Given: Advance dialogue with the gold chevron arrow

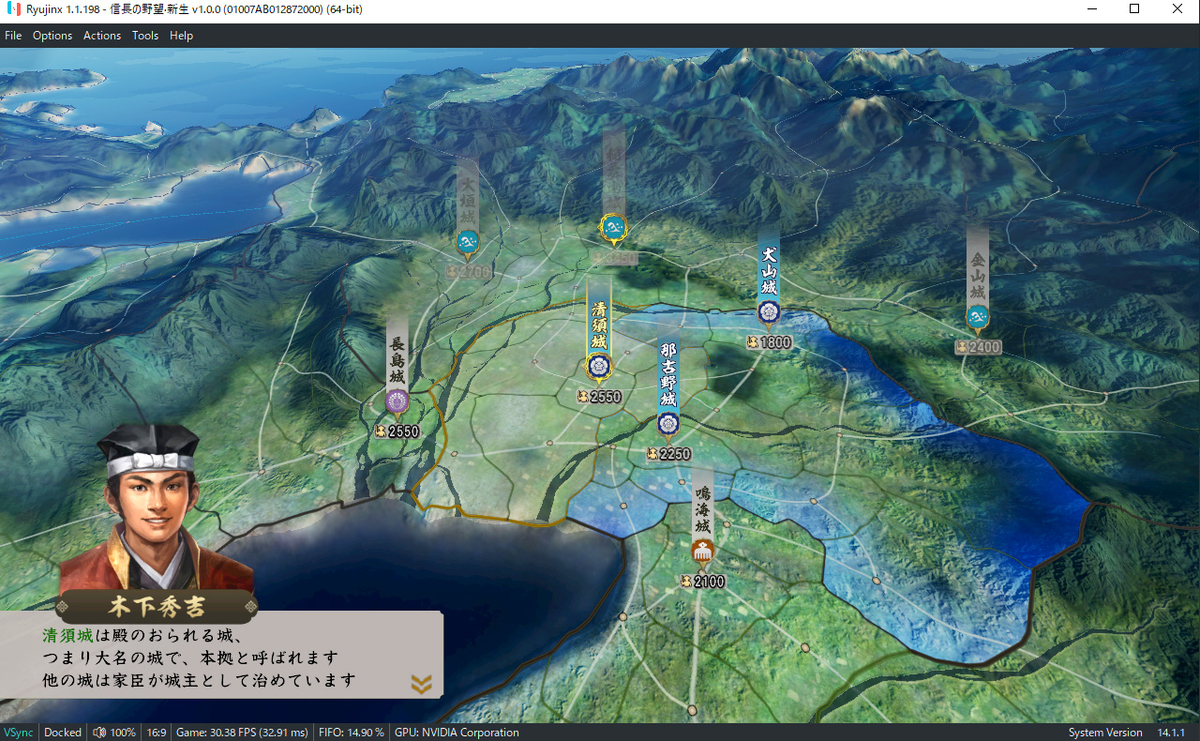Looking at the screenshot, I should [422, 684].
